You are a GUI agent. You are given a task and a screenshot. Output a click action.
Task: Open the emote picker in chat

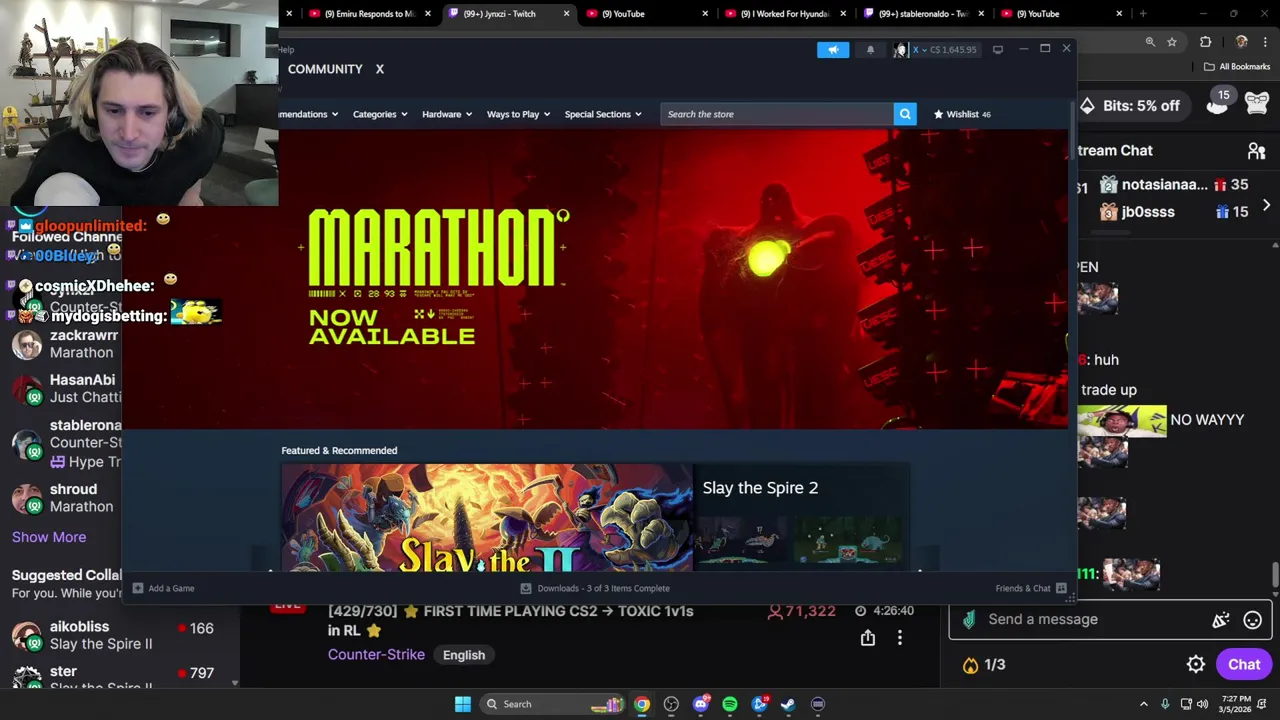(x=1252, y=620)
